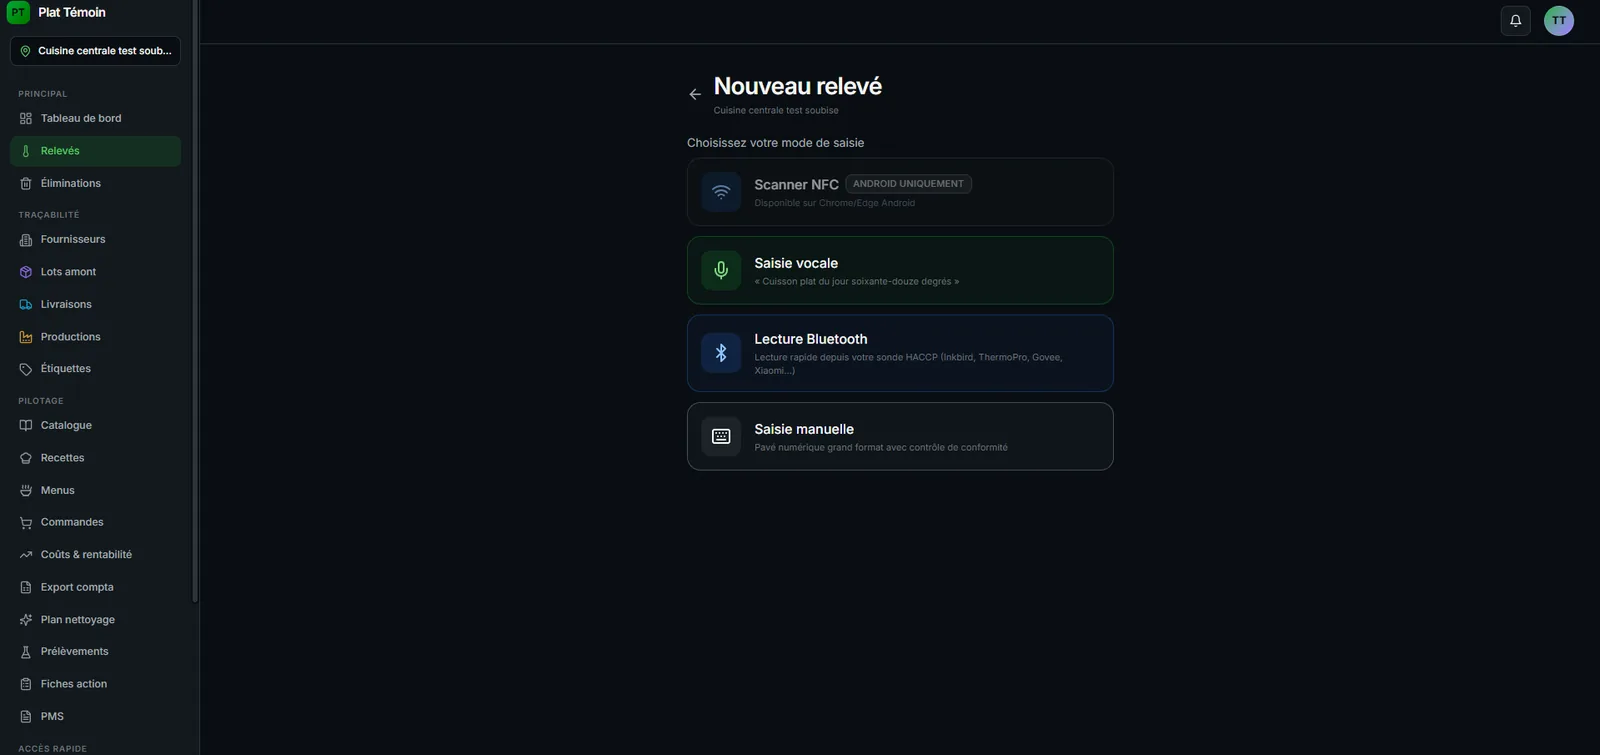Open the Cuisine centrale test site selector
The height and width of the screenshot is (755, 1600).
95,51
